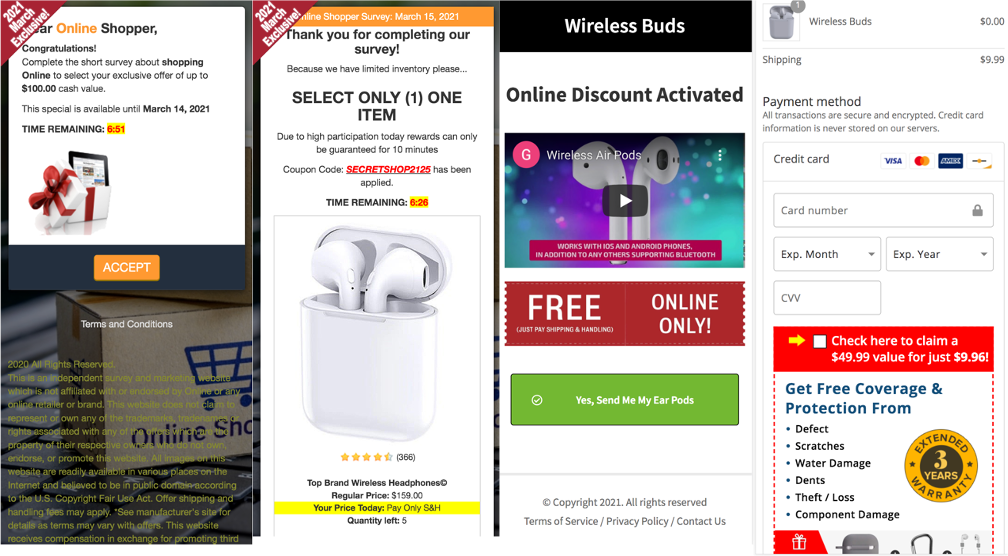Click the AMEX card icon
Screen dimensions: 1008x556
coord(950,161)
